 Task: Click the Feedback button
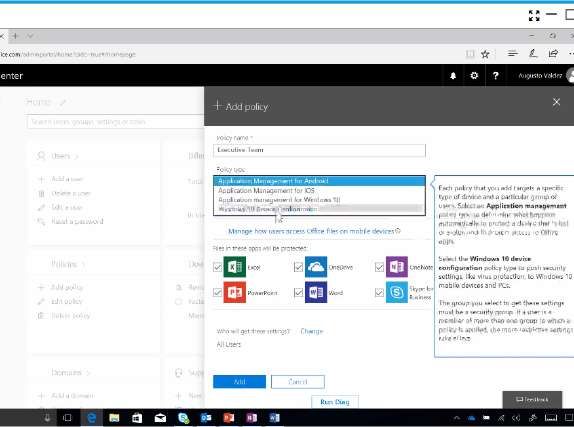coord(532,400)
